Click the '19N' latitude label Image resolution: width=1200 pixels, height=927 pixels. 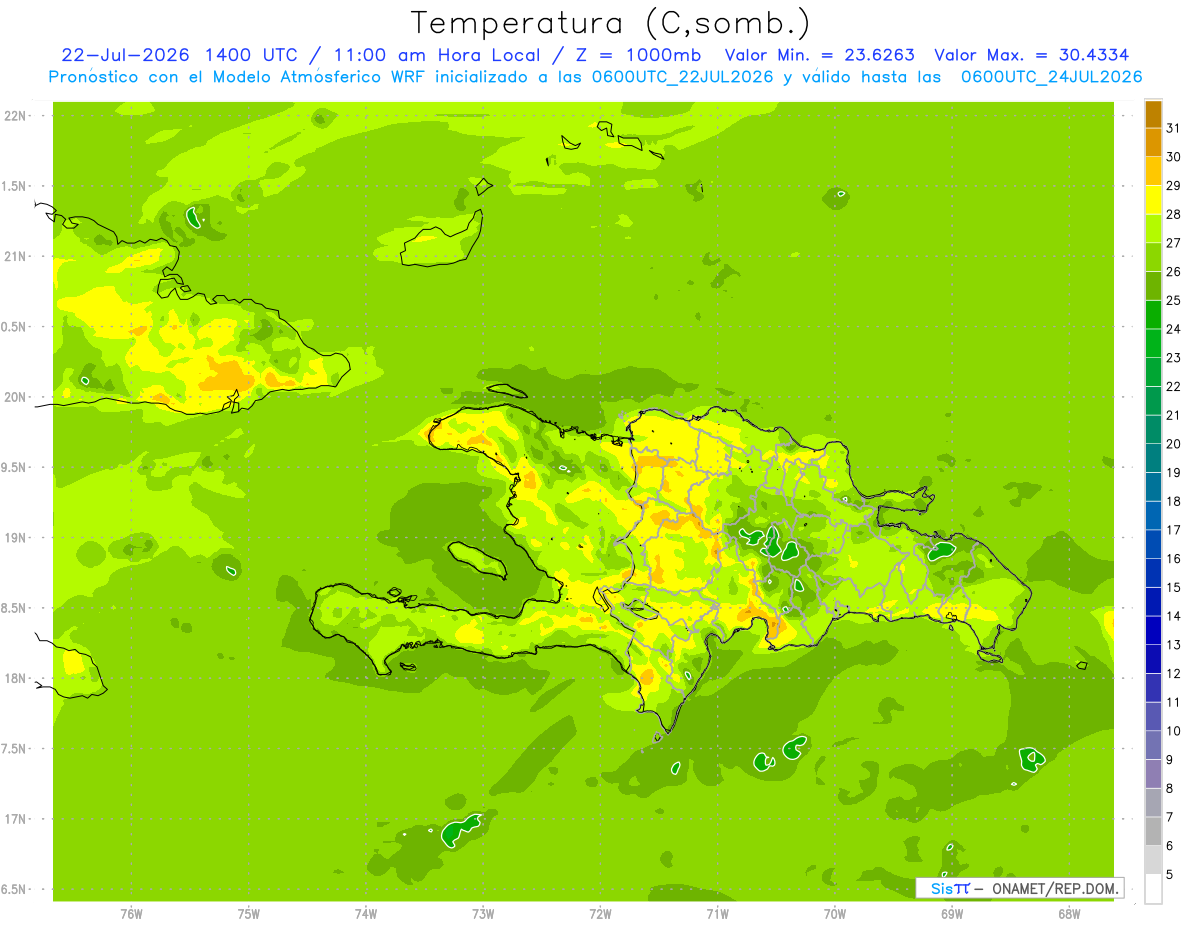pos(17,538)
